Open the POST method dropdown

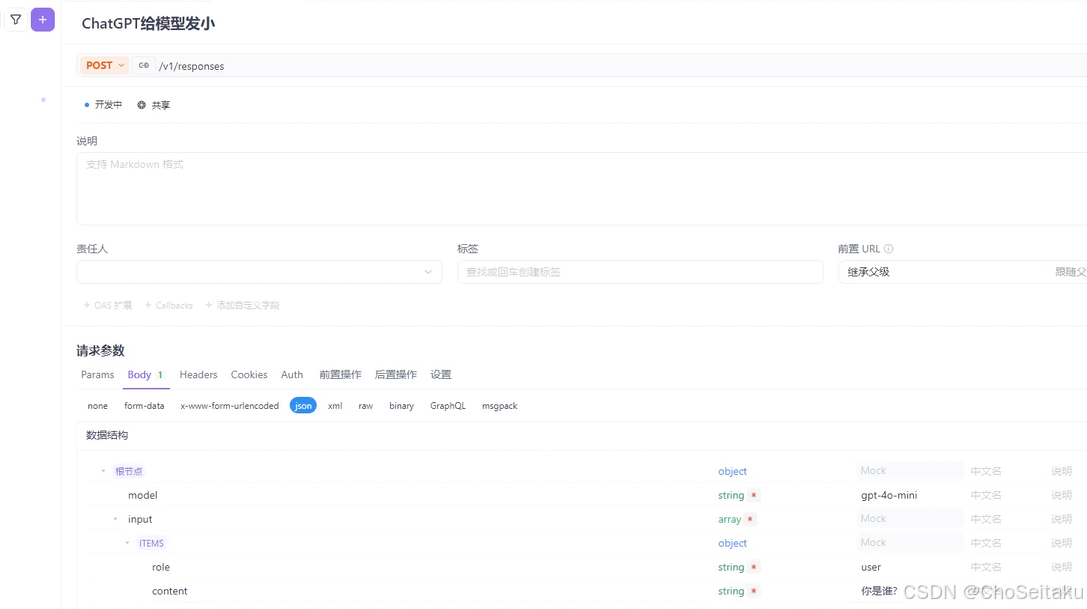[105, 65]
